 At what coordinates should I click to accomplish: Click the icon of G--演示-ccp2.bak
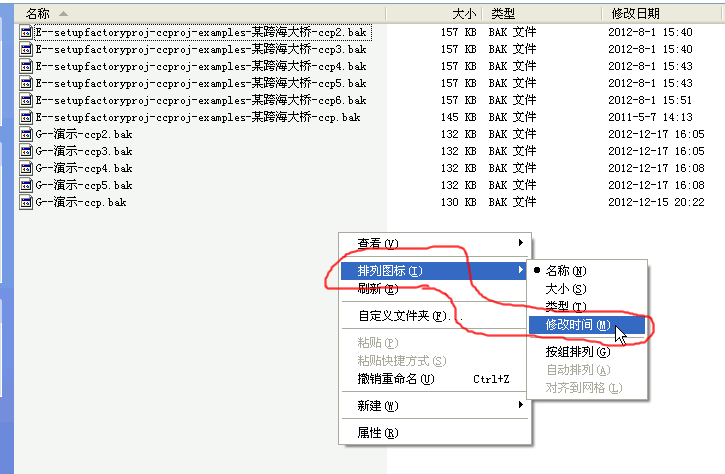click(26, 134)
